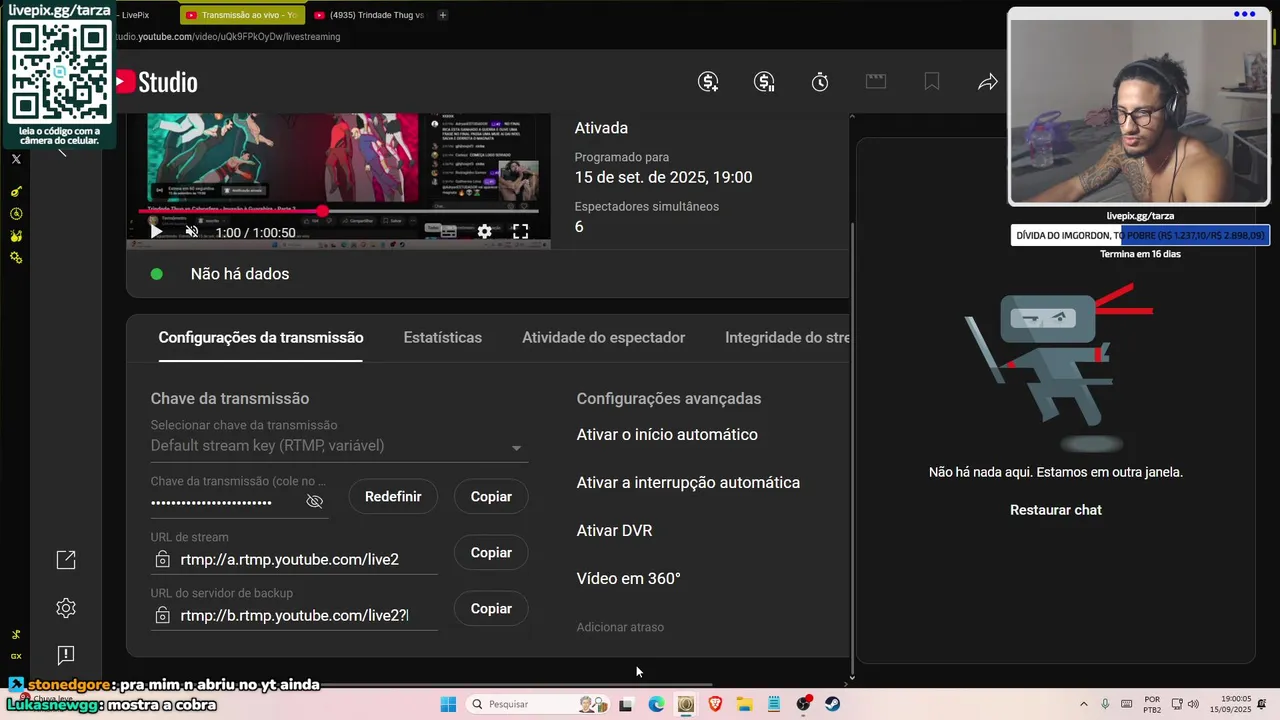The width and height of the screenshot is (1280, 720).
Task: Click the YouTube Studio logo
Action: tap(157, 82)
